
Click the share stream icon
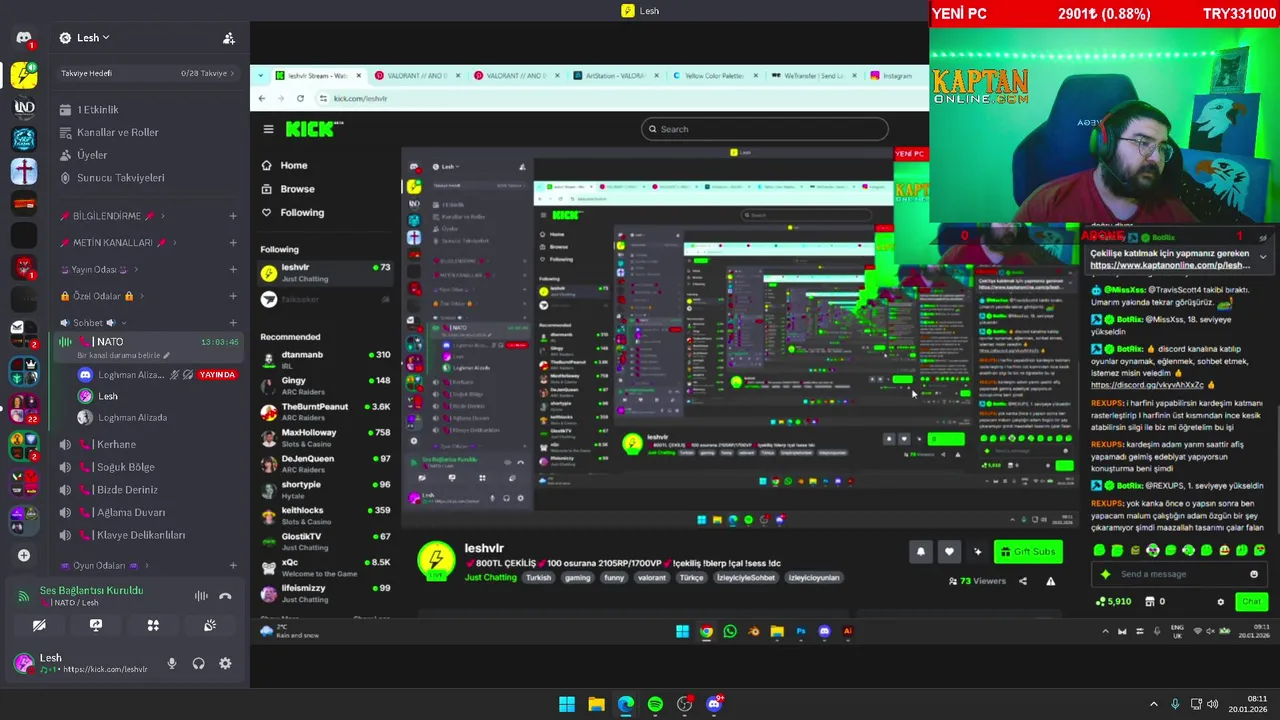coord(1022,581)
